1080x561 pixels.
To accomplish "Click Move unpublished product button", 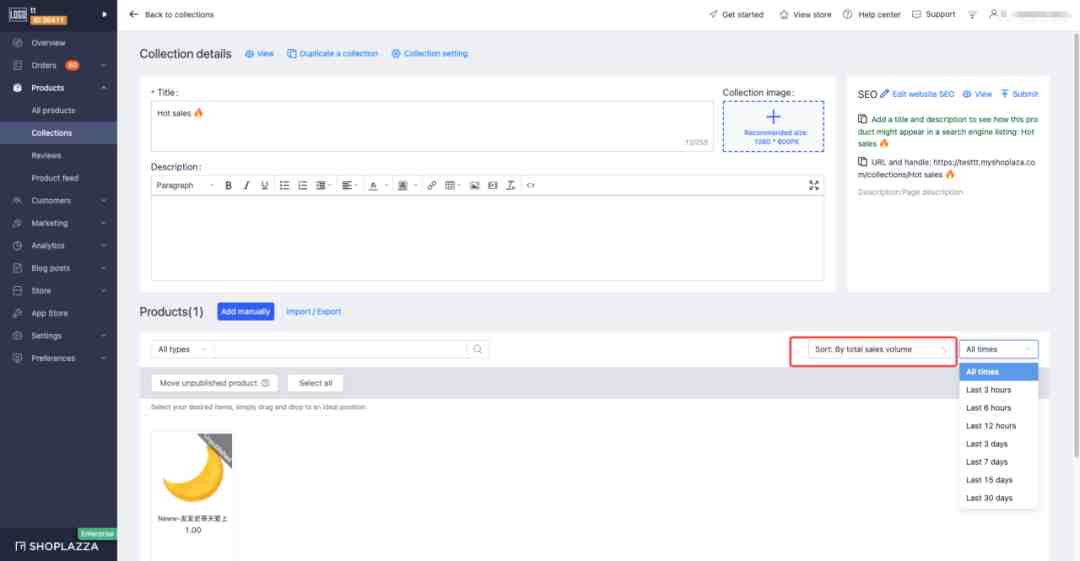I will click(214, 383).
